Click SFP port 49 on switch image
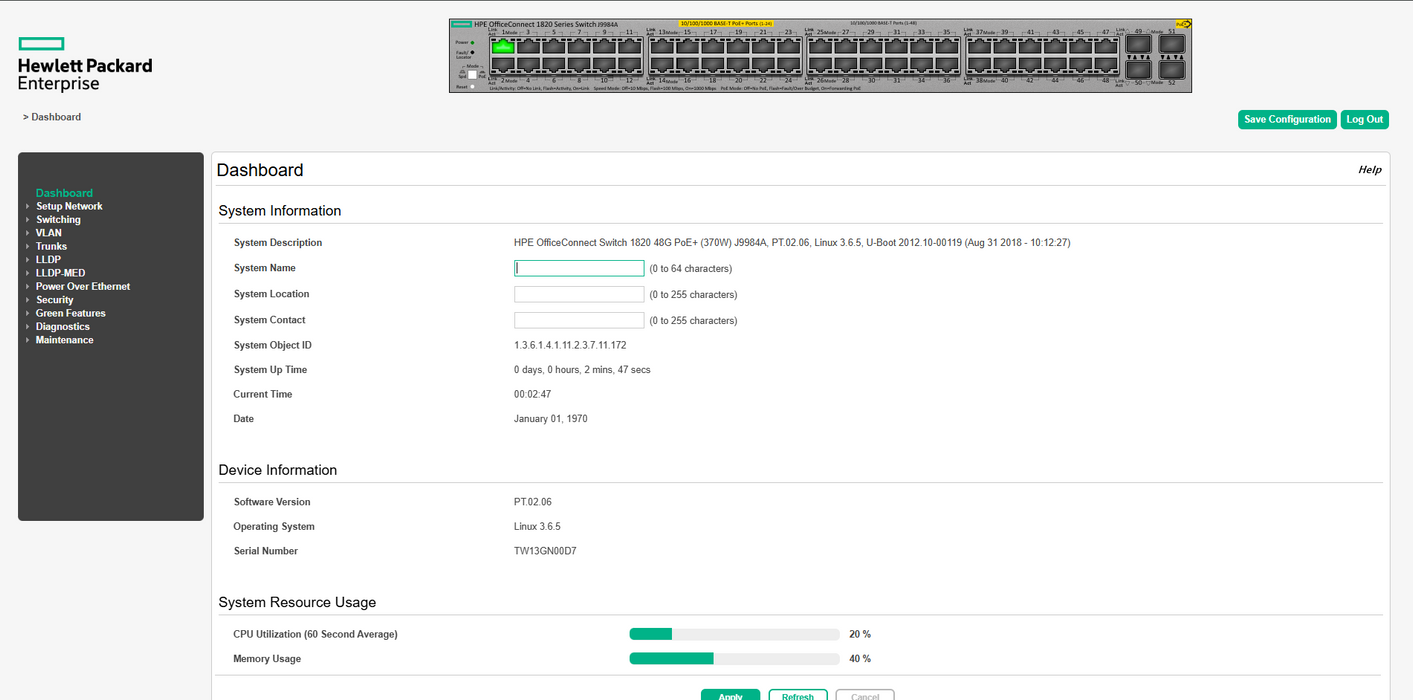The height and width of the screenshot is (700, 1413). tap(1139, 44)
